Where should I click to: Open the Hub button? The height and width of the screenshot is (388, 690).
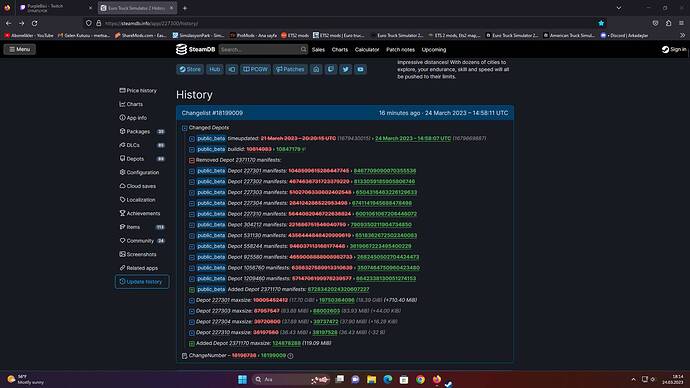coord(214,69)
